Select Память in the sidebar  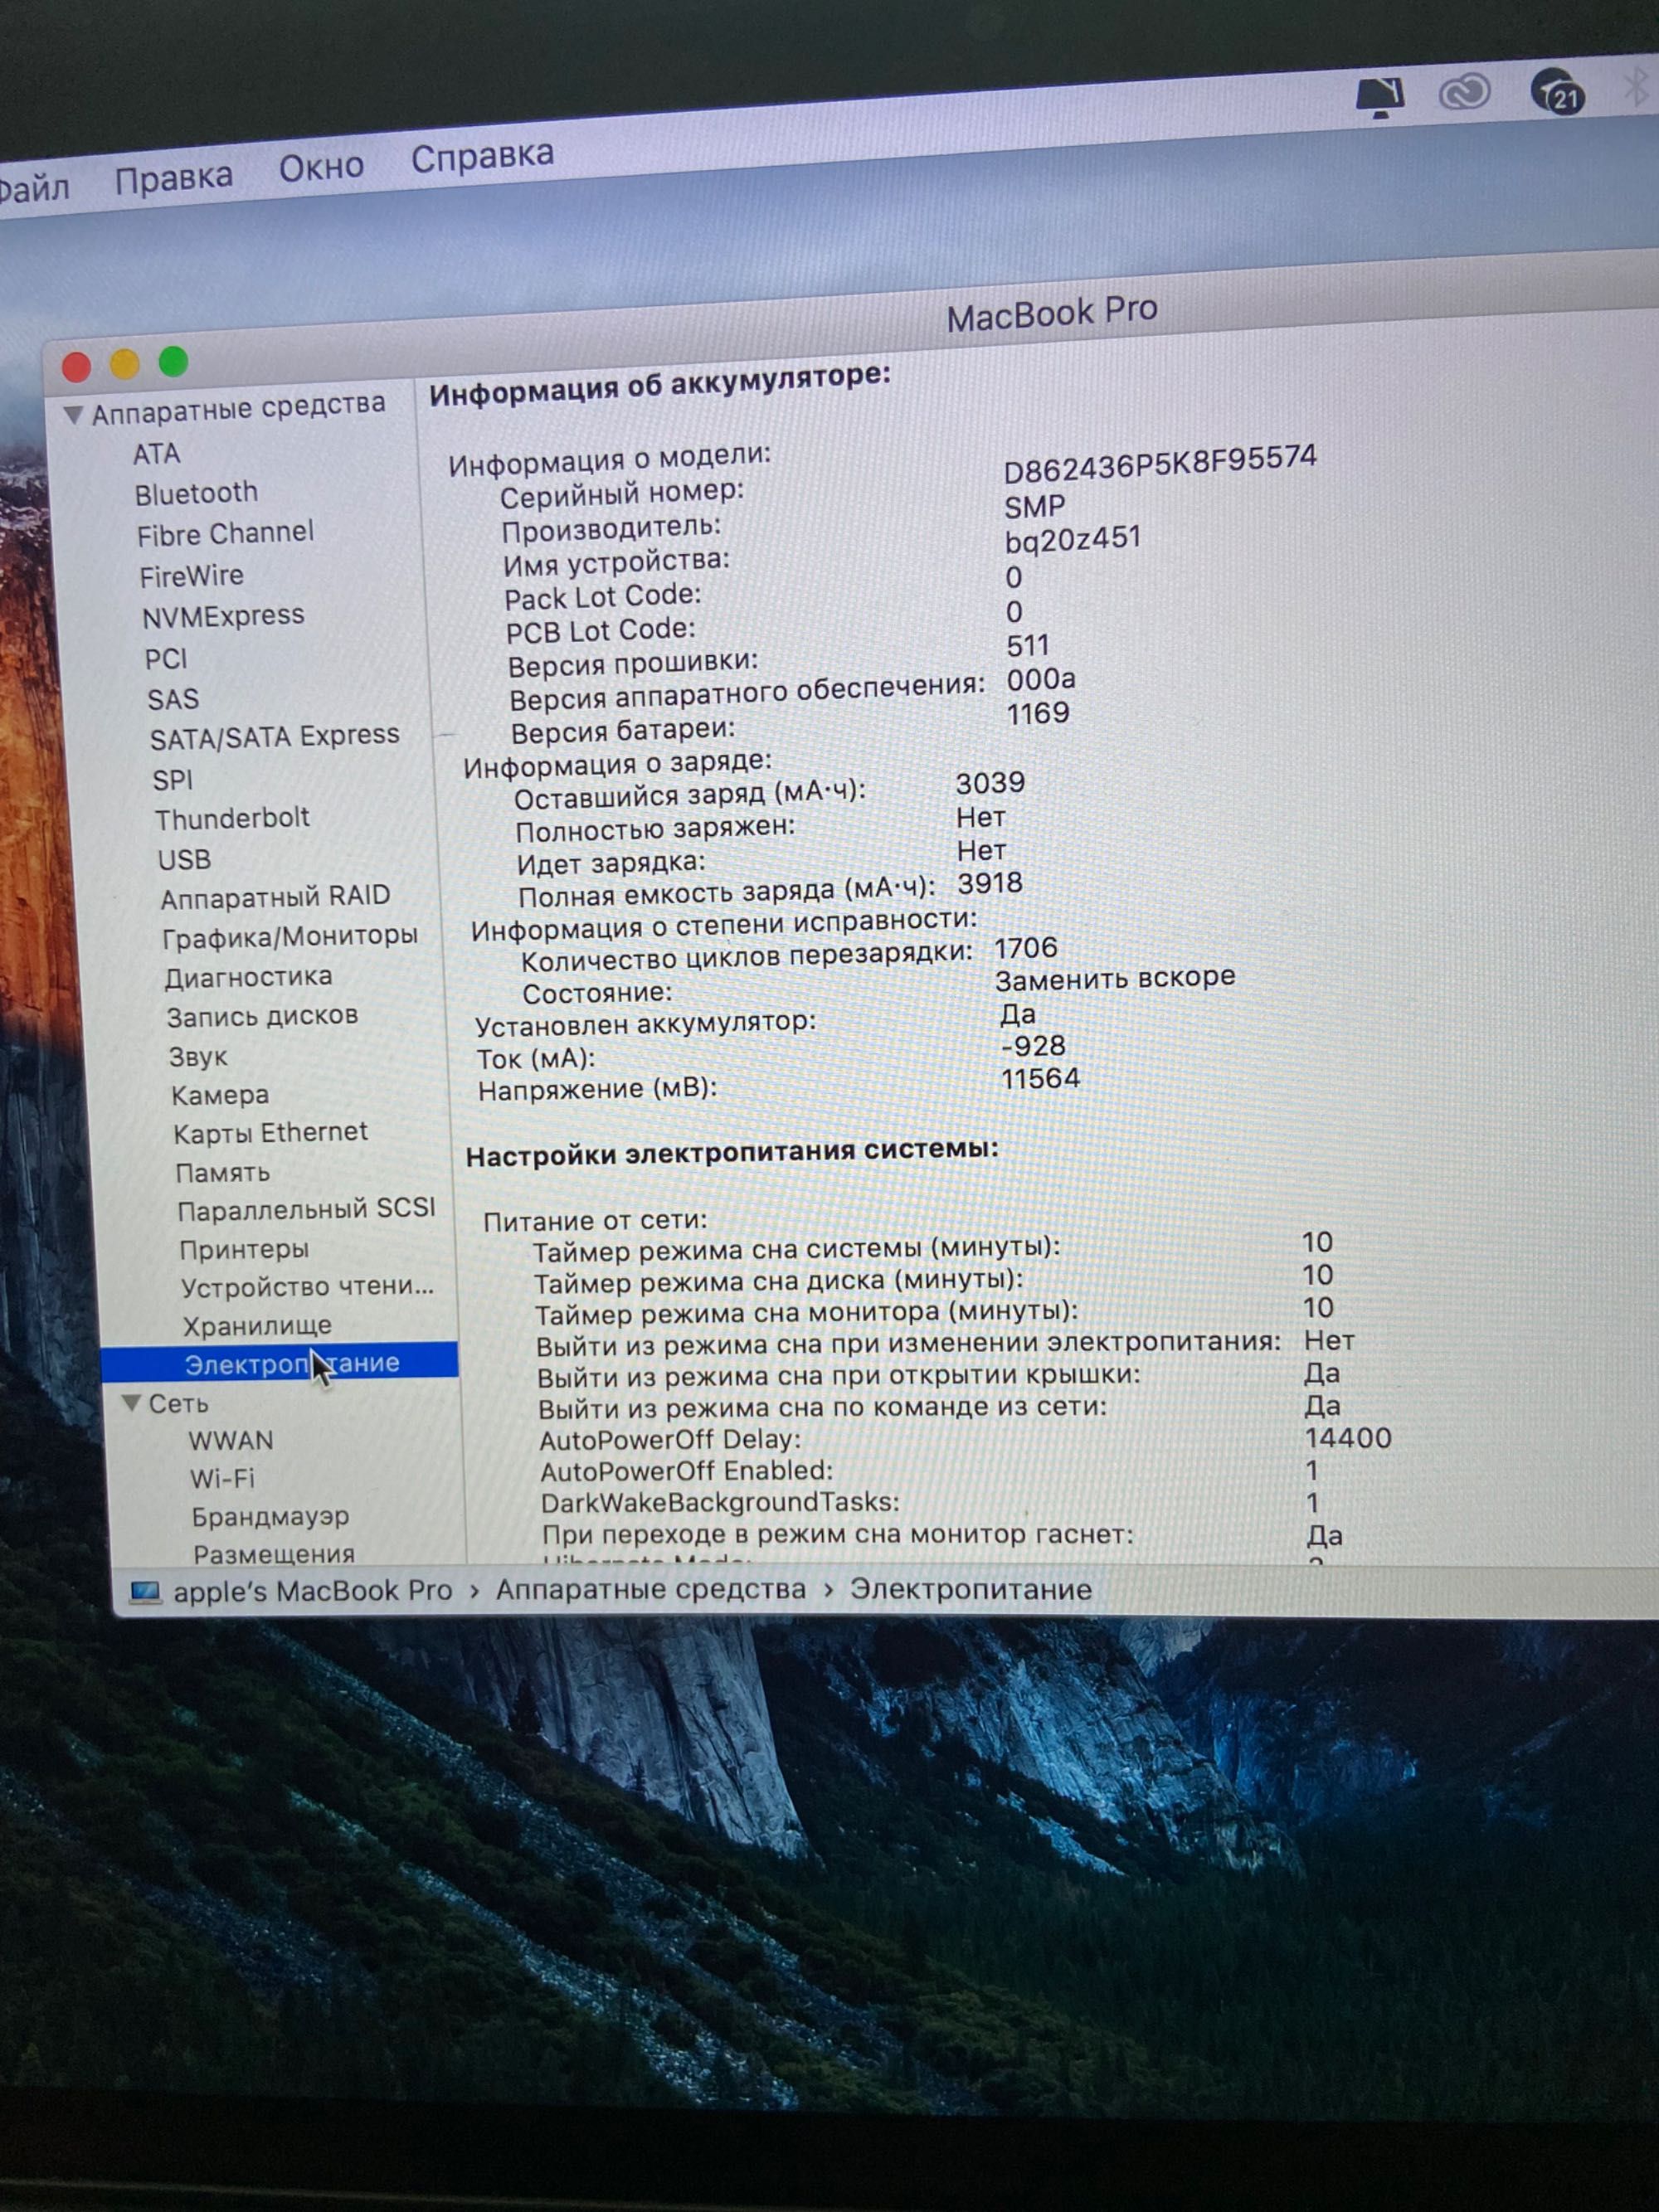(x=222, y=1172)
